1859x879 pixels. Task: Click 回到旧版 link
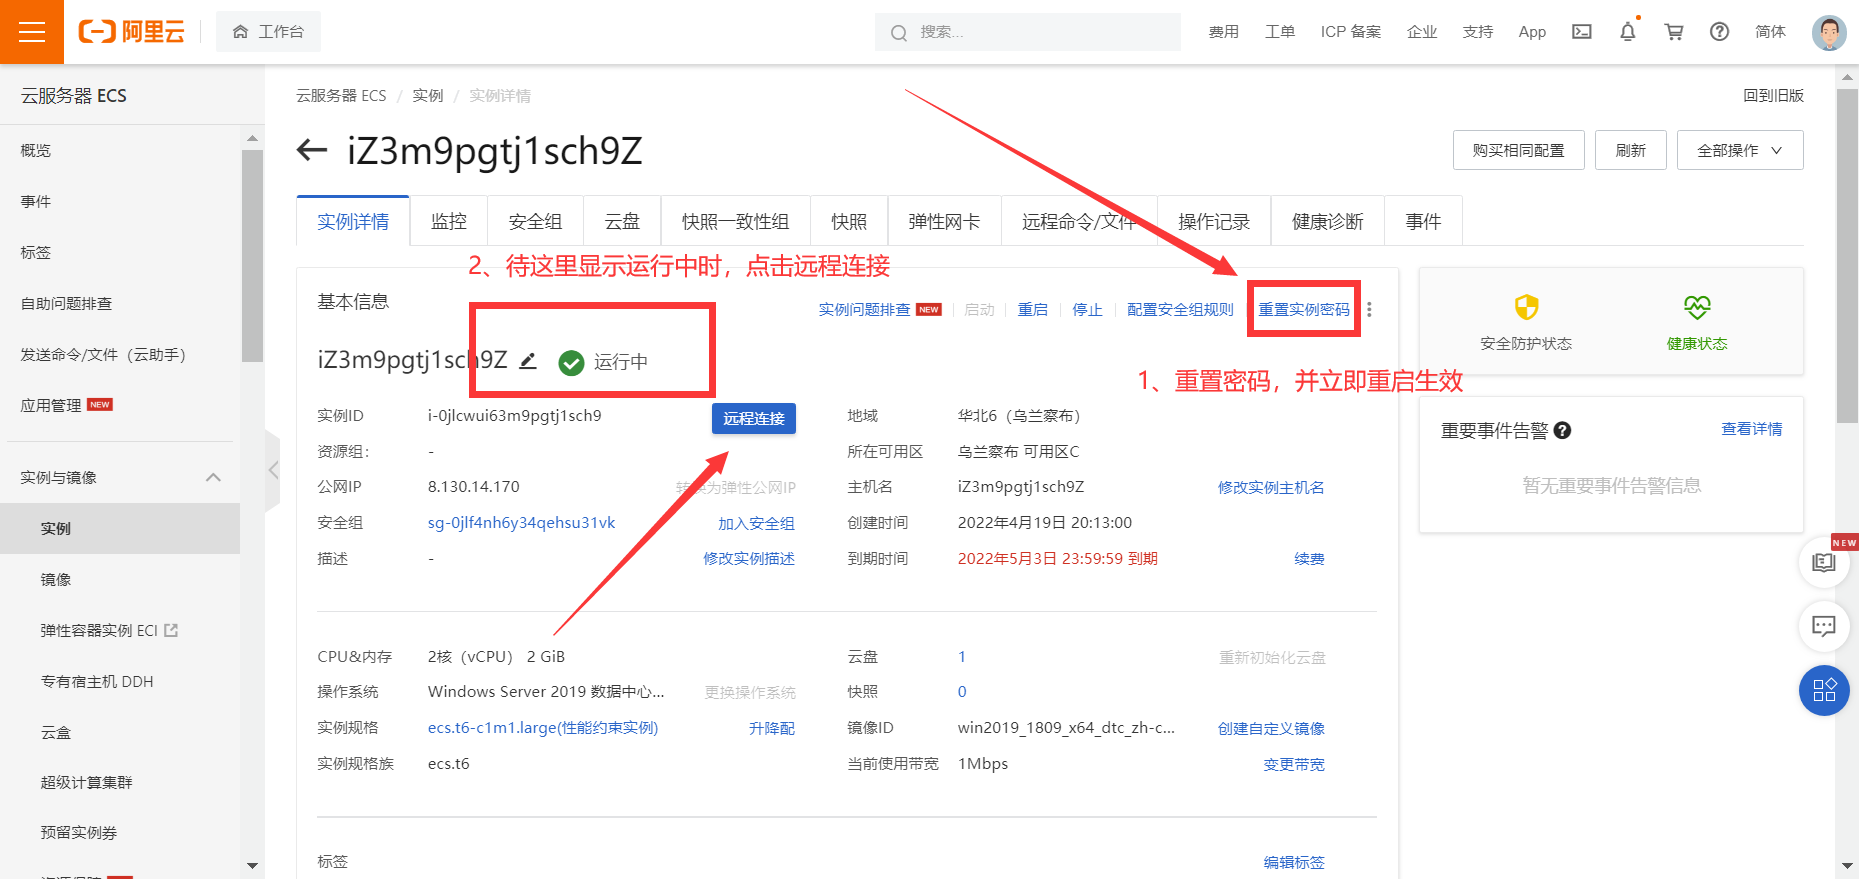[x=1773, y=95]
